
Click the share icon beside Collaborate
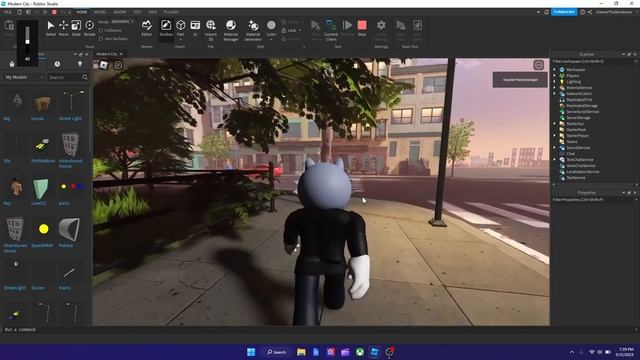point(590,12)
